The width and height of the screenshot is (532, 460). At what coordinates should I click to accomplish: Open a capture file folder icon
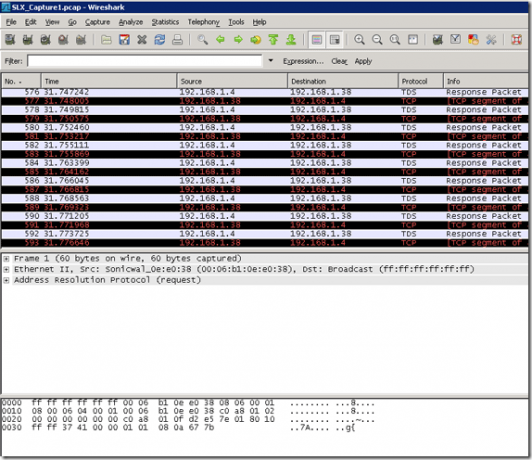(106, 40)
